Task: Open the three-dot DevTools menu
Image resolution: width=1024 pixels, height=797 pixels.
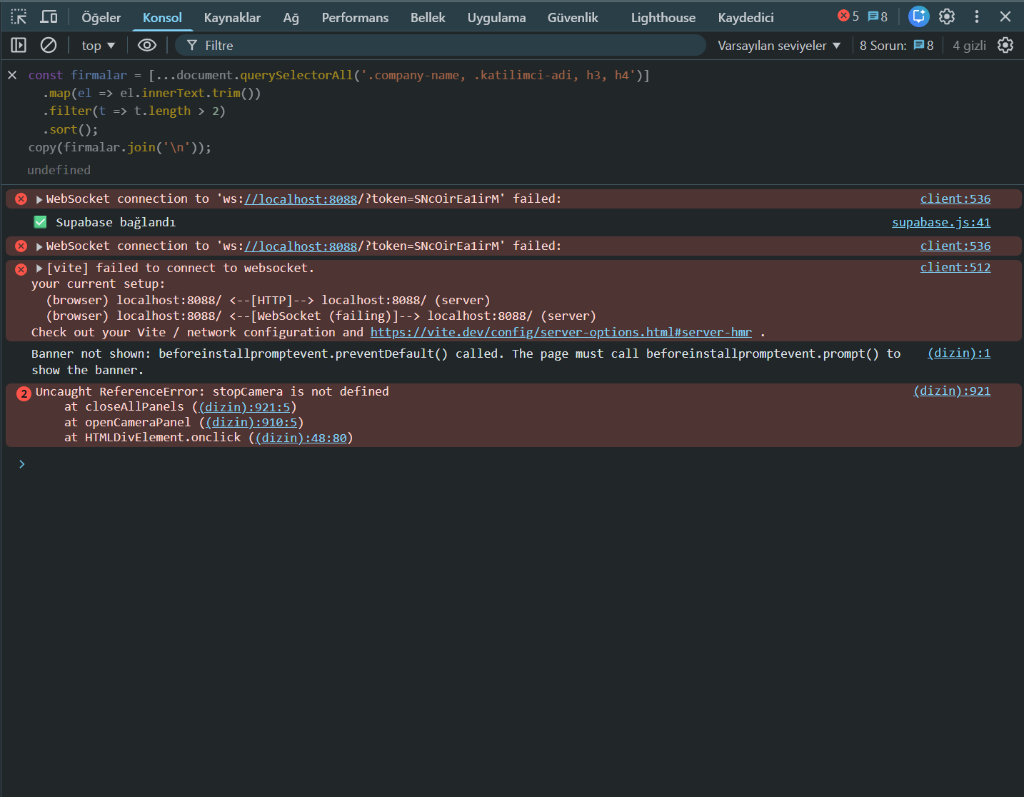Action: 976,16
